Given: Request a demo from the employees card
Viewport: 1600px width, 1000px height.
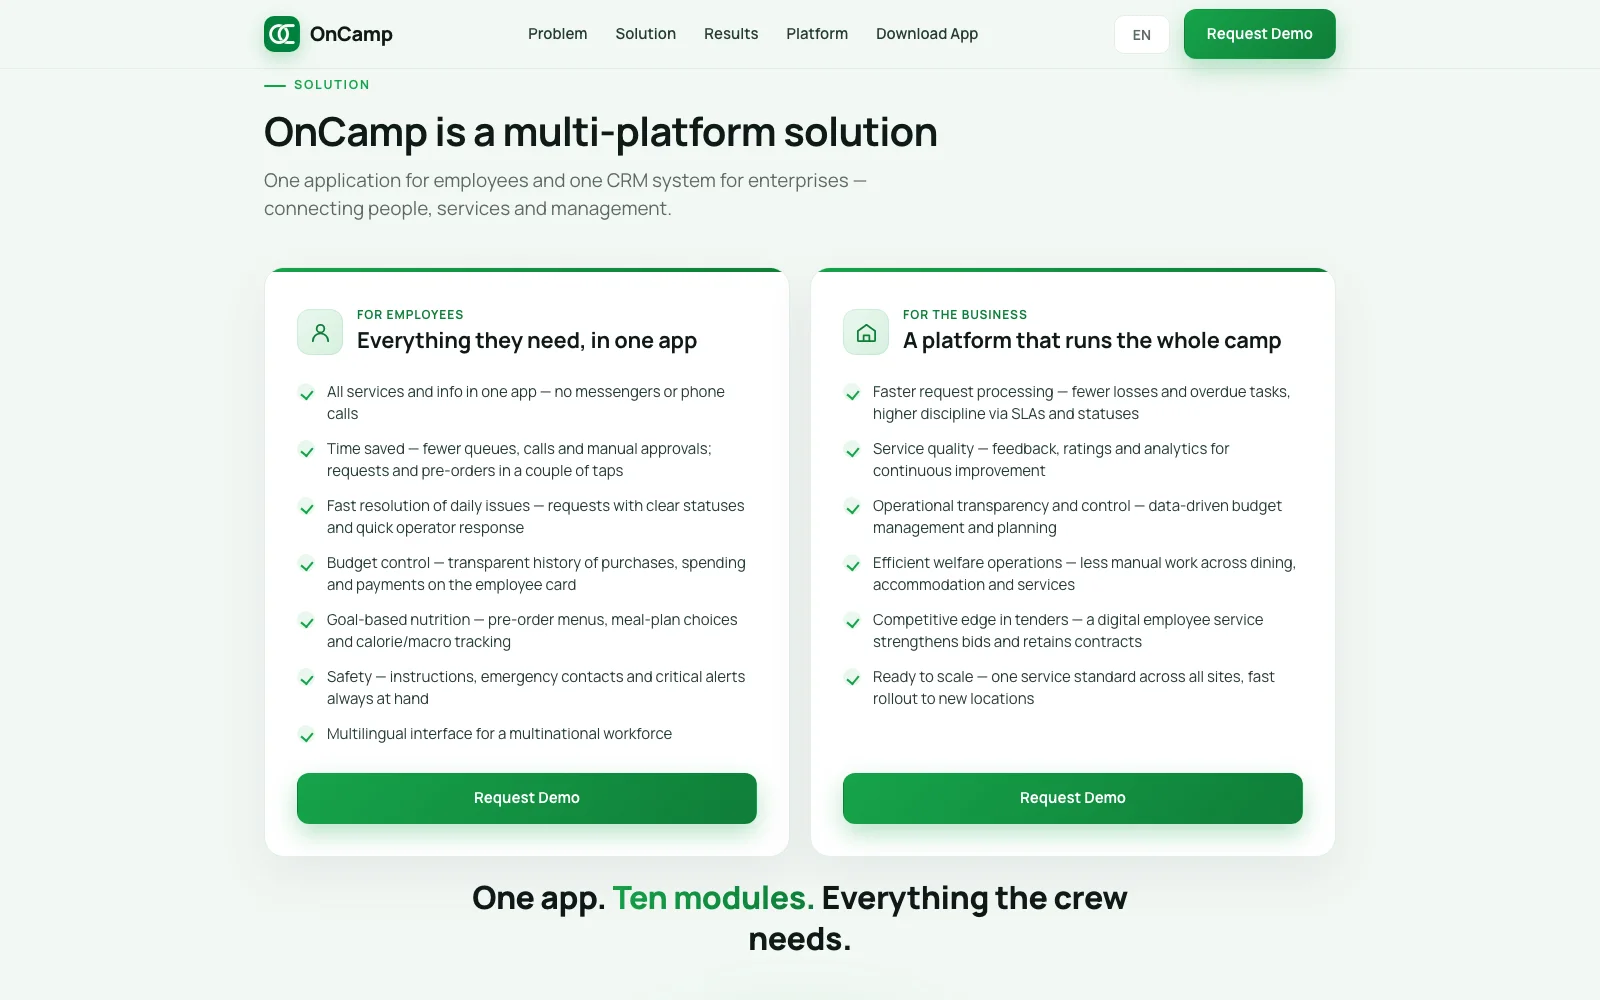Looking at the screenshot, I should (527, 798).
